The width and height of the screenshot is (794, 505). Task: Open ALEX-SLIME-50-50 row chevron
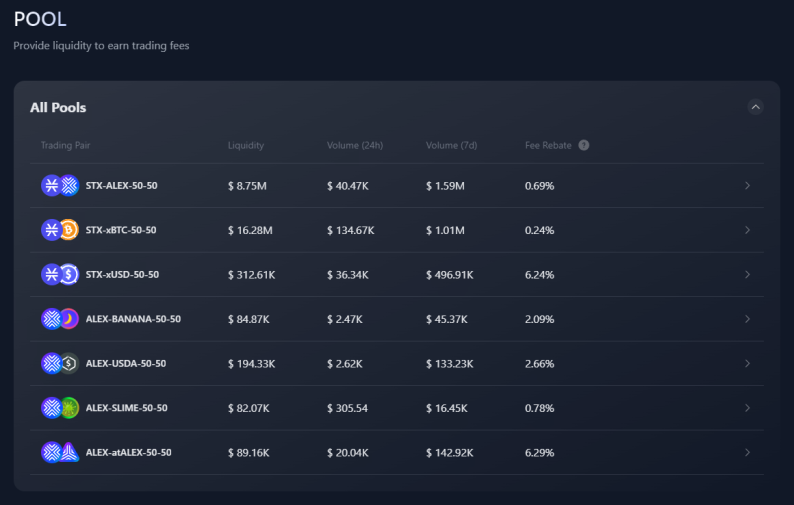(x=747, y=408)
